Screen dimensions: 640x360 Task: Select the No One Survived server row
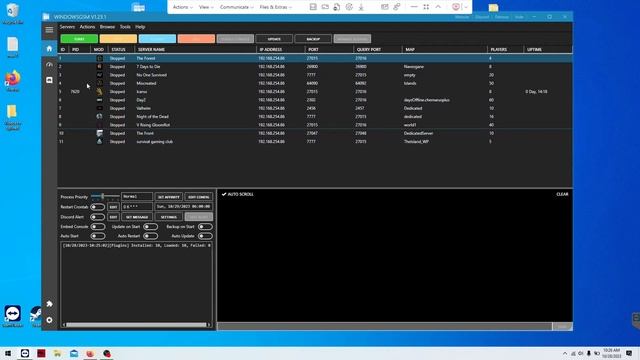315,75
